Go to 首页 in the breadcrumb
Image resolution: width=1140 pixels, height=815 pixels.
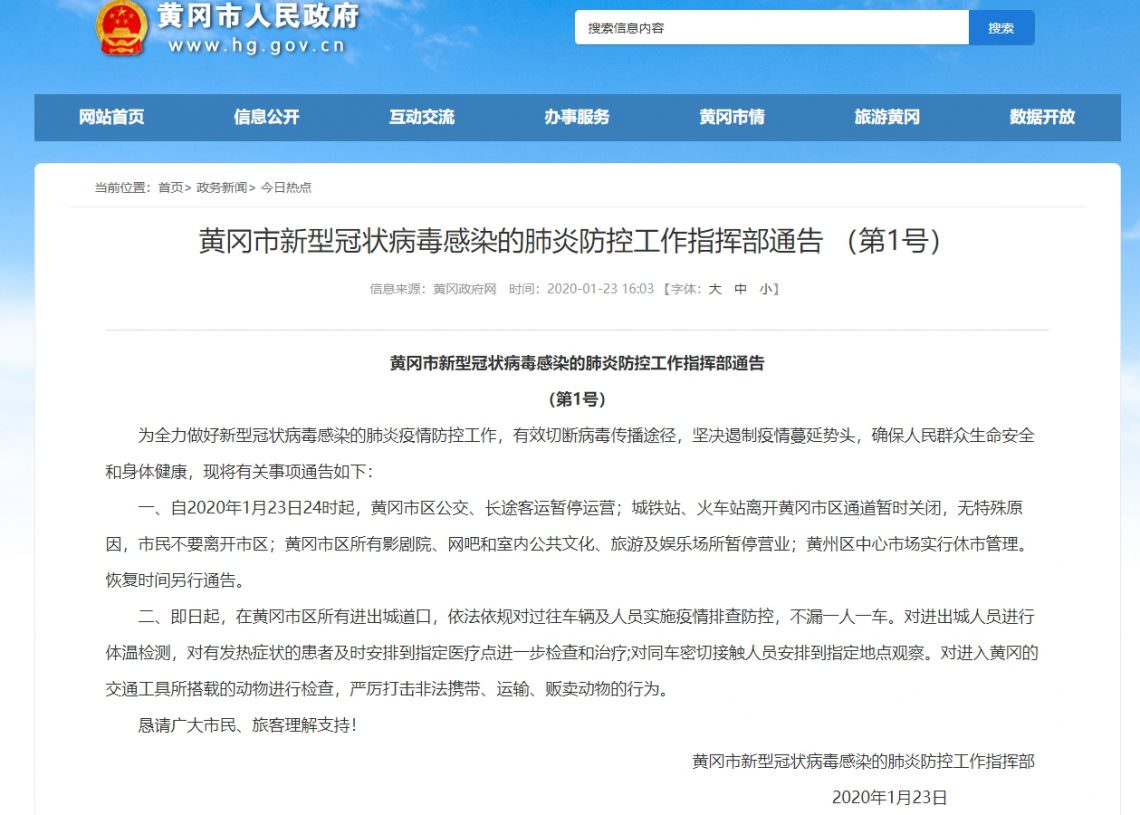pos(171,188)
